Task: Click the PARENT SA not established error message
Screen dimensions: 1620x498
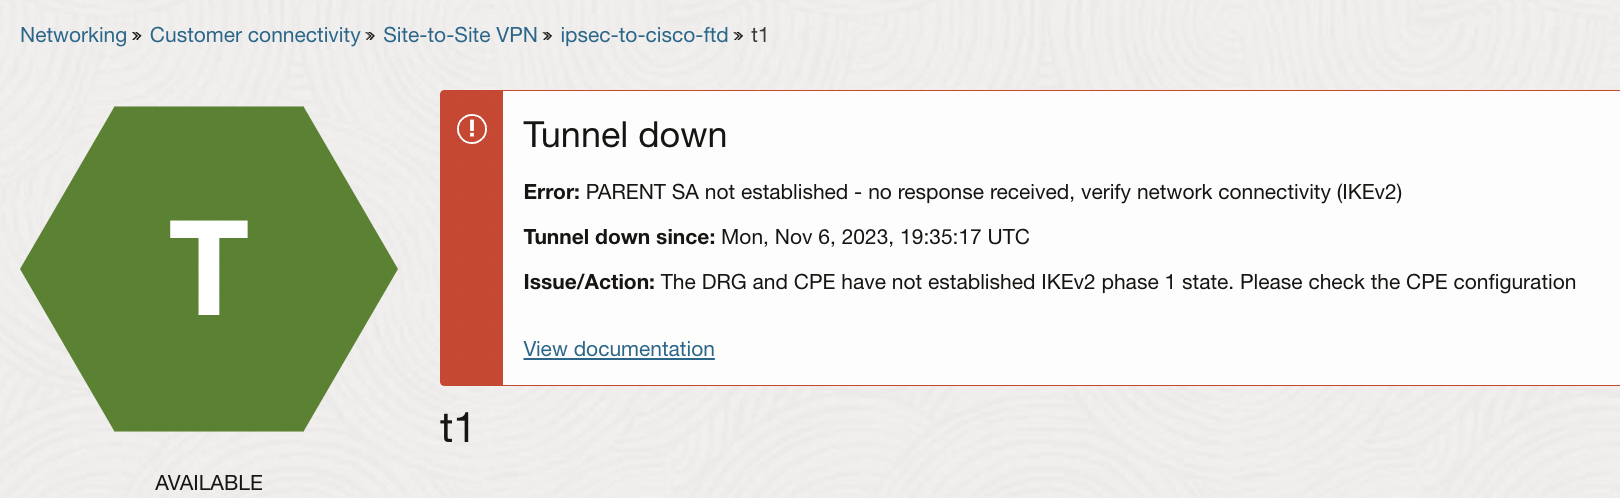Action: (x=993, y=192)
